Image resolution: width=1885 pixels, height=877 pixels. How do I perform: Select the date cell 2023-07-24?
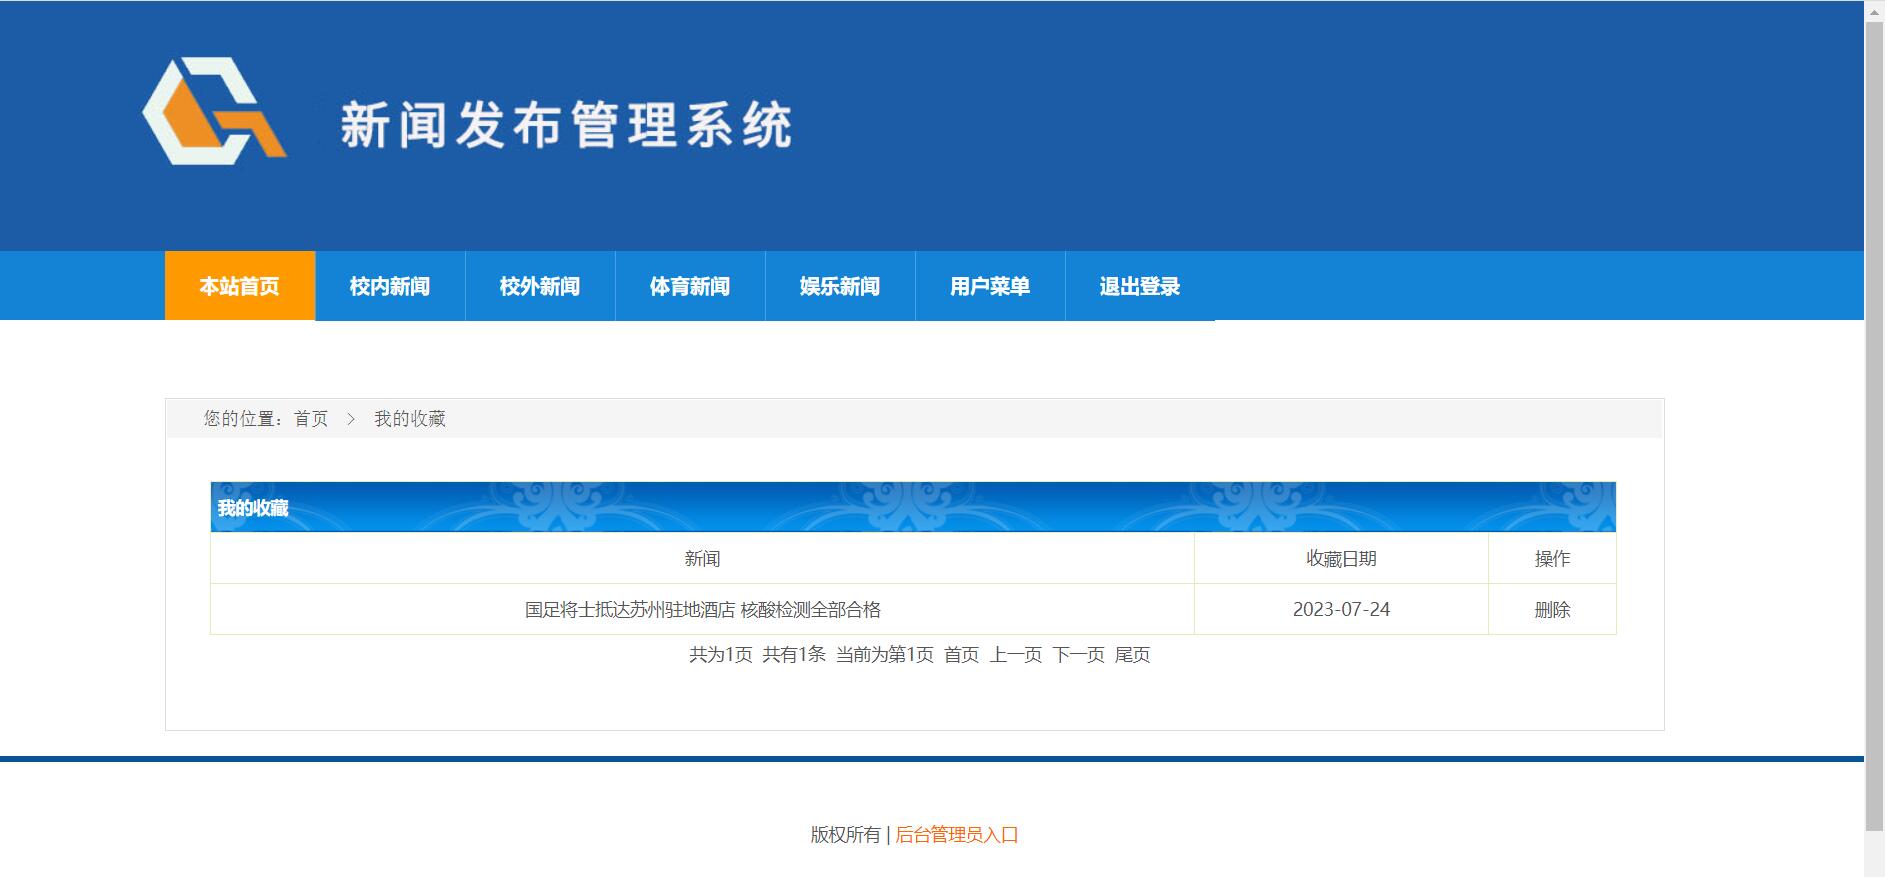[x=1341, y=609]
